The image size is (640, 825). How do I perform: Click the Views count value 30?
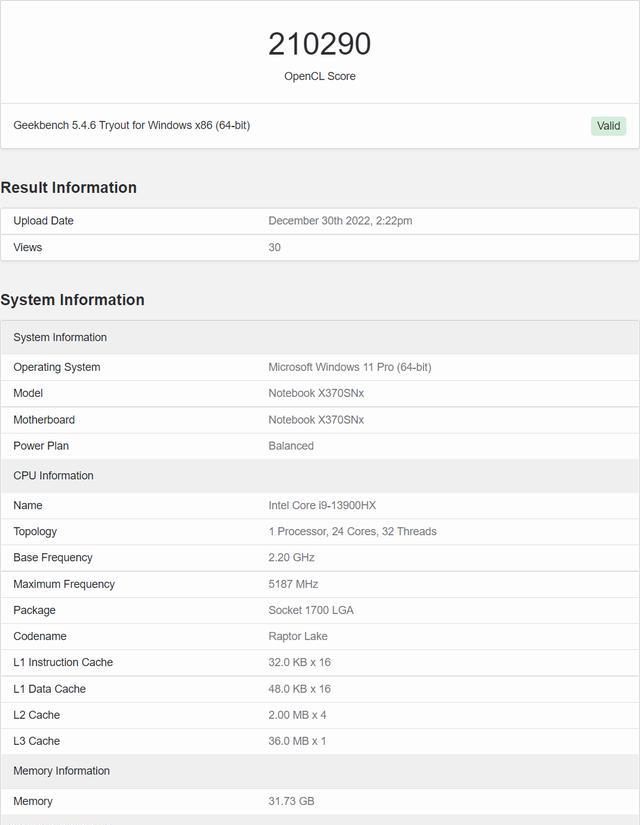(x=274, y=247)
